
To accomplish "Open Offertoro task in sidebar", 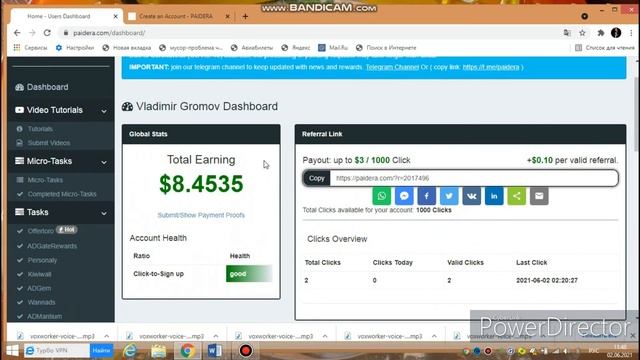I will pos(40,231).
